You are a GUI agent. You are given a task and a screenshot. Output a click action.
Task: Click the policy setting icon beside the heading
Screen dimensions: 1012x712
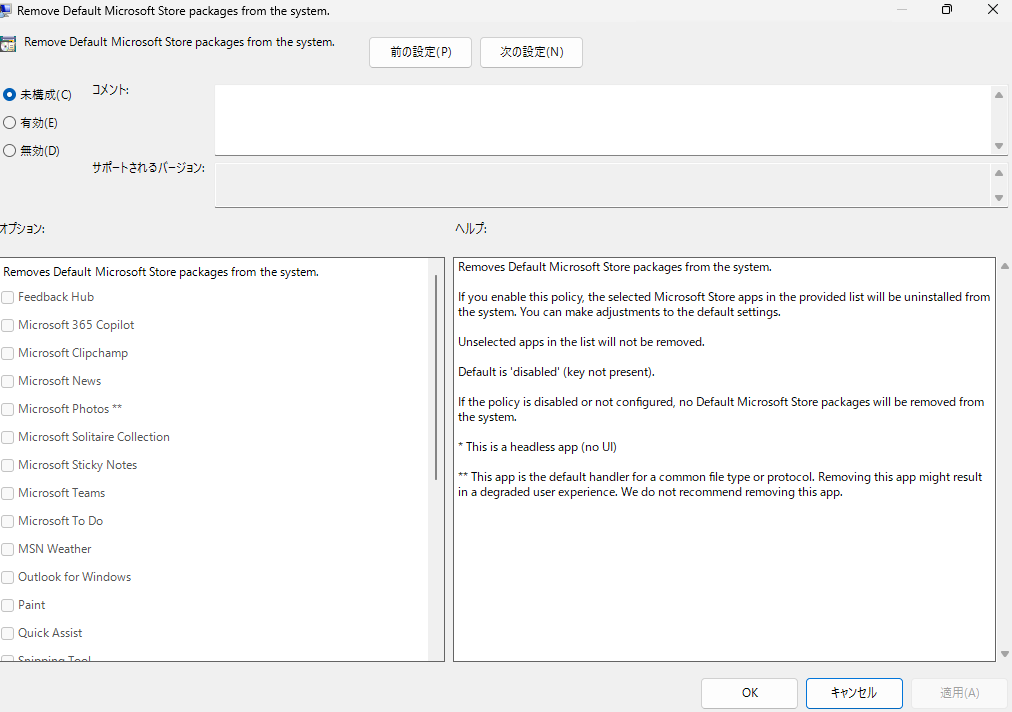pyautogui.click(x=8, y=44)
